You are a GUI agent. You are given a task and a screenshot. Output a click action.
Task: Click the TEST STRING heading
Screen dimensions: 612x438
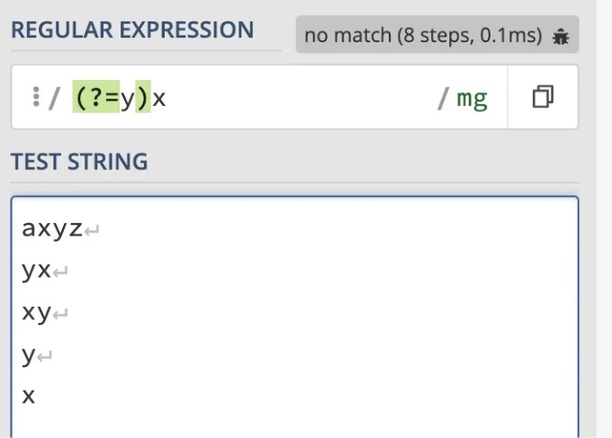click(x=79, y=161)
